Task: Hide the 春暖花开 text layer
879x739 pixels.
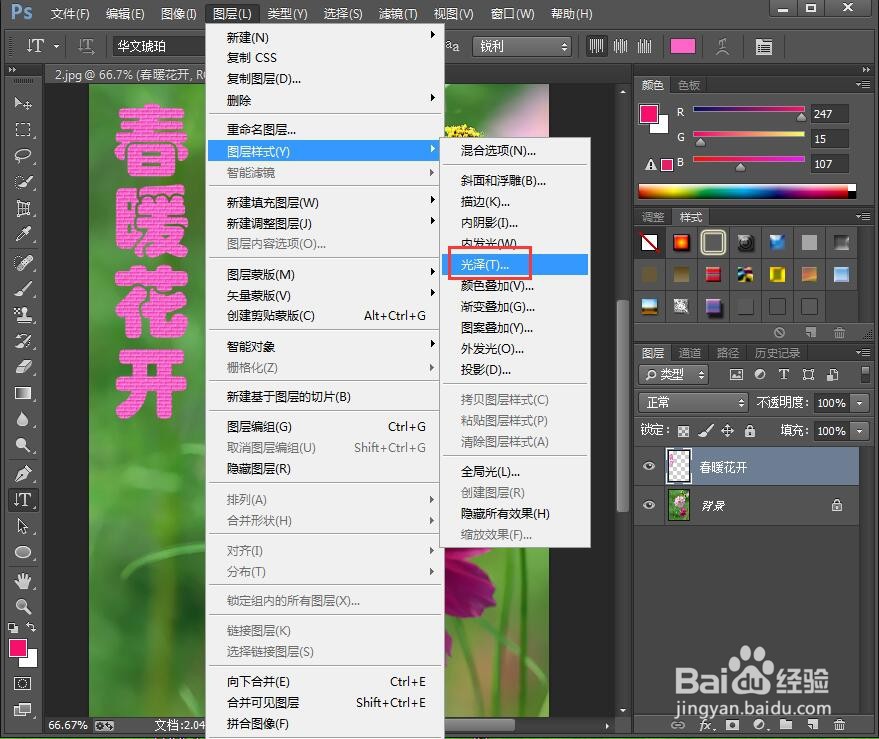Action: (649, 467)
